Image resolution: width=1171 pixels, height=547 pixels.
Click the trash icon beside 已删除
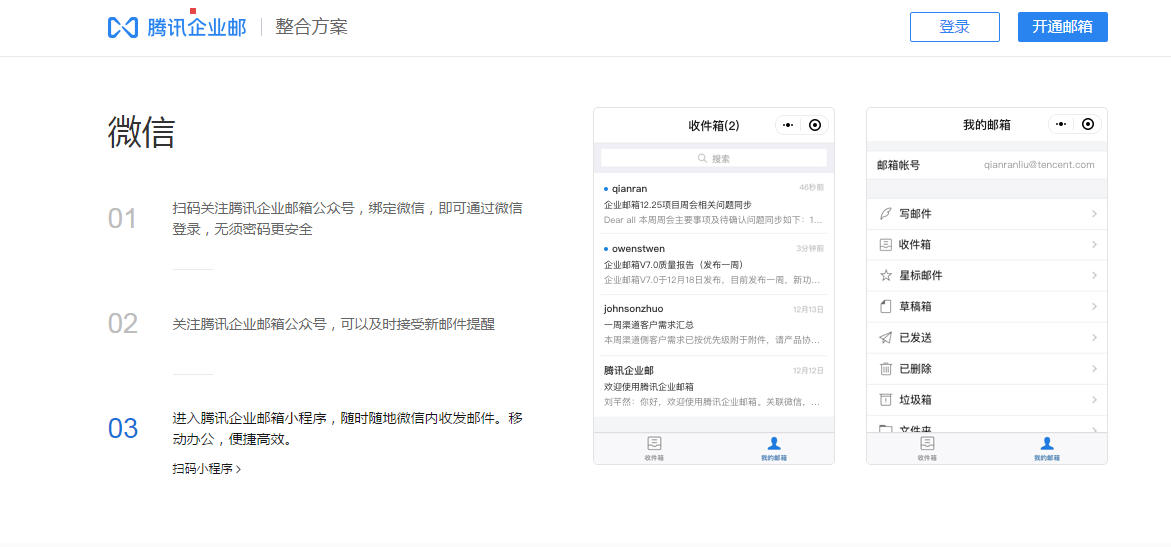885,369
